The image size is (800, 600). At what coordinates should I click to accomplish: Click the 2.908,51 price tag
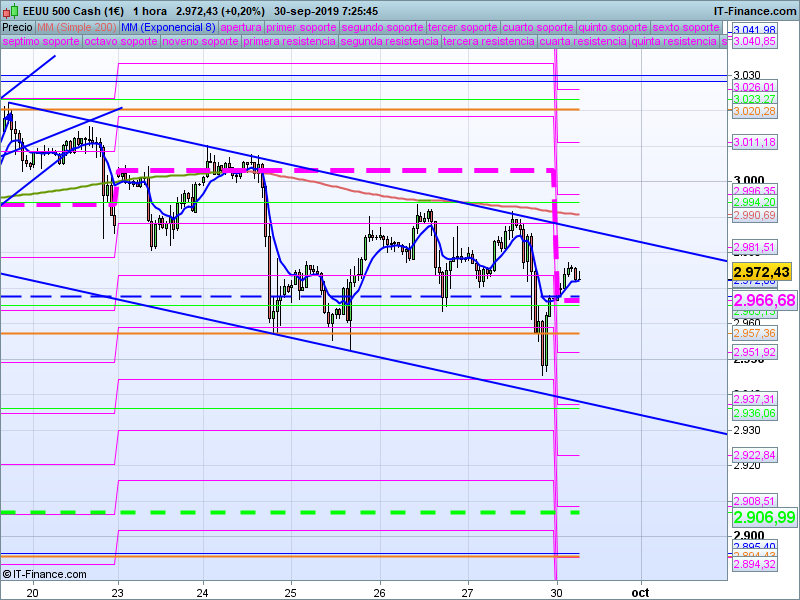[755, 501]
